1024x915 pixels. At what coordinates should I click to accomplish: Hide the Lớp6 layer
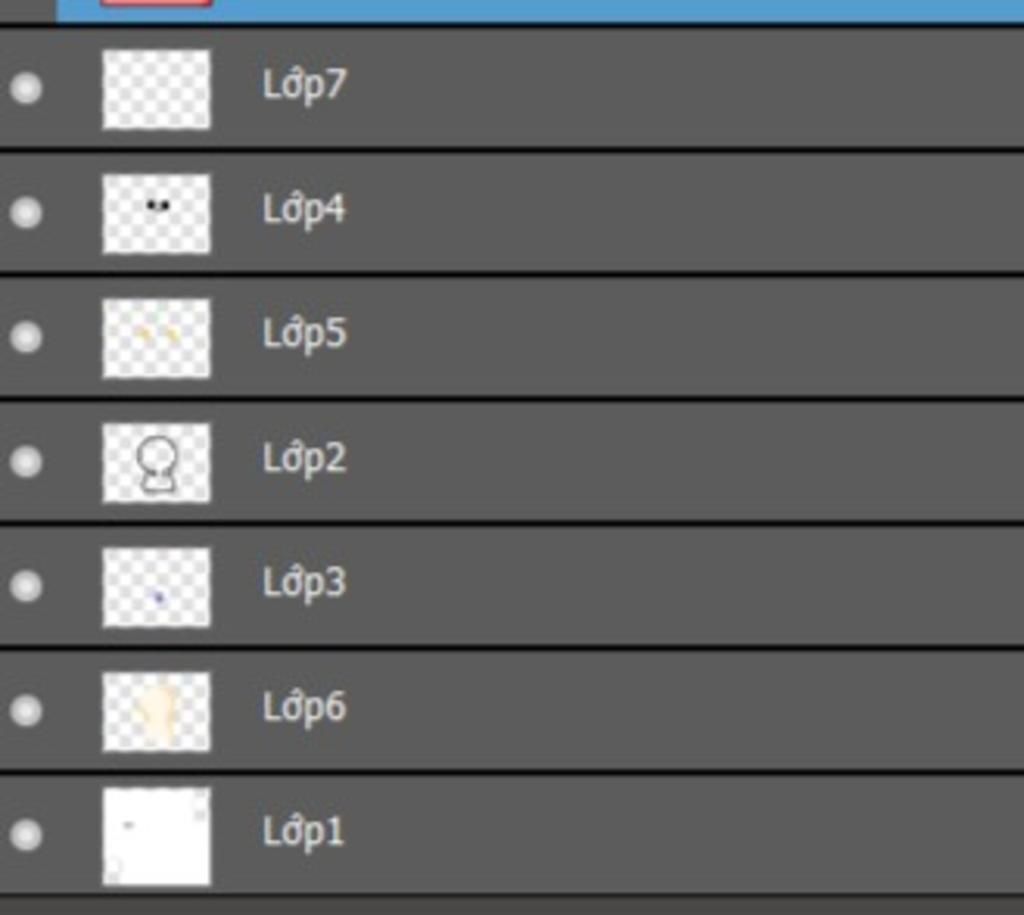click(x=26, y=710)
